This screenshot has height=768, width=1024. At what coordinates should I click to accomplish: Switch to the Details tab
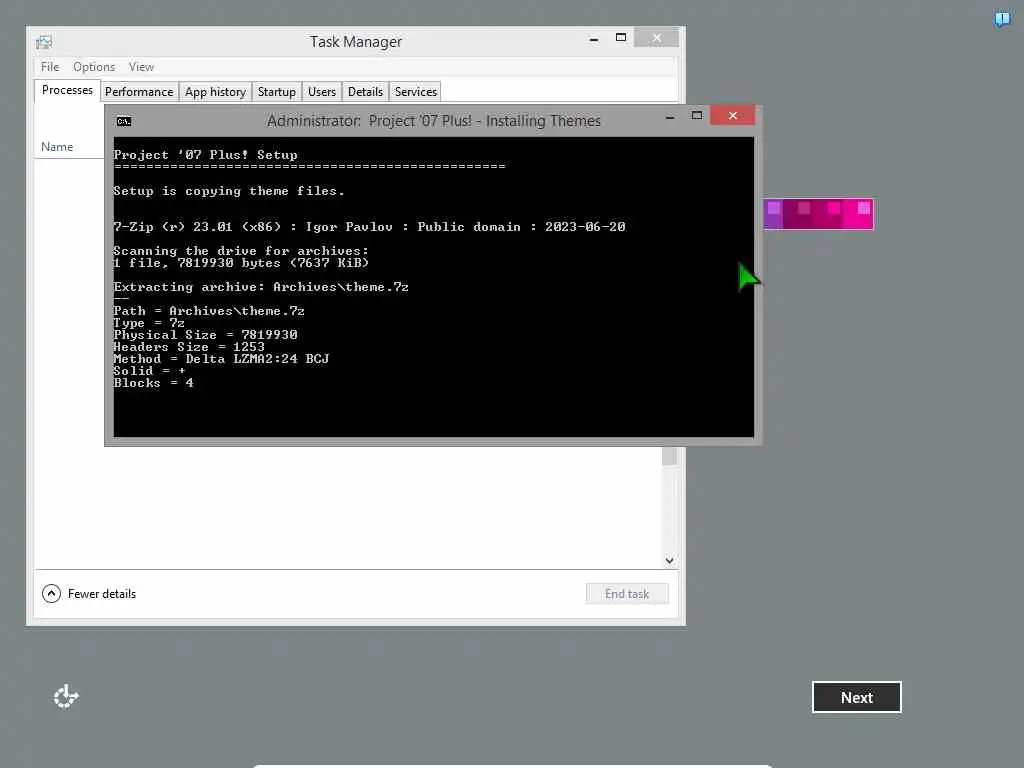click(x=365, y=92)
